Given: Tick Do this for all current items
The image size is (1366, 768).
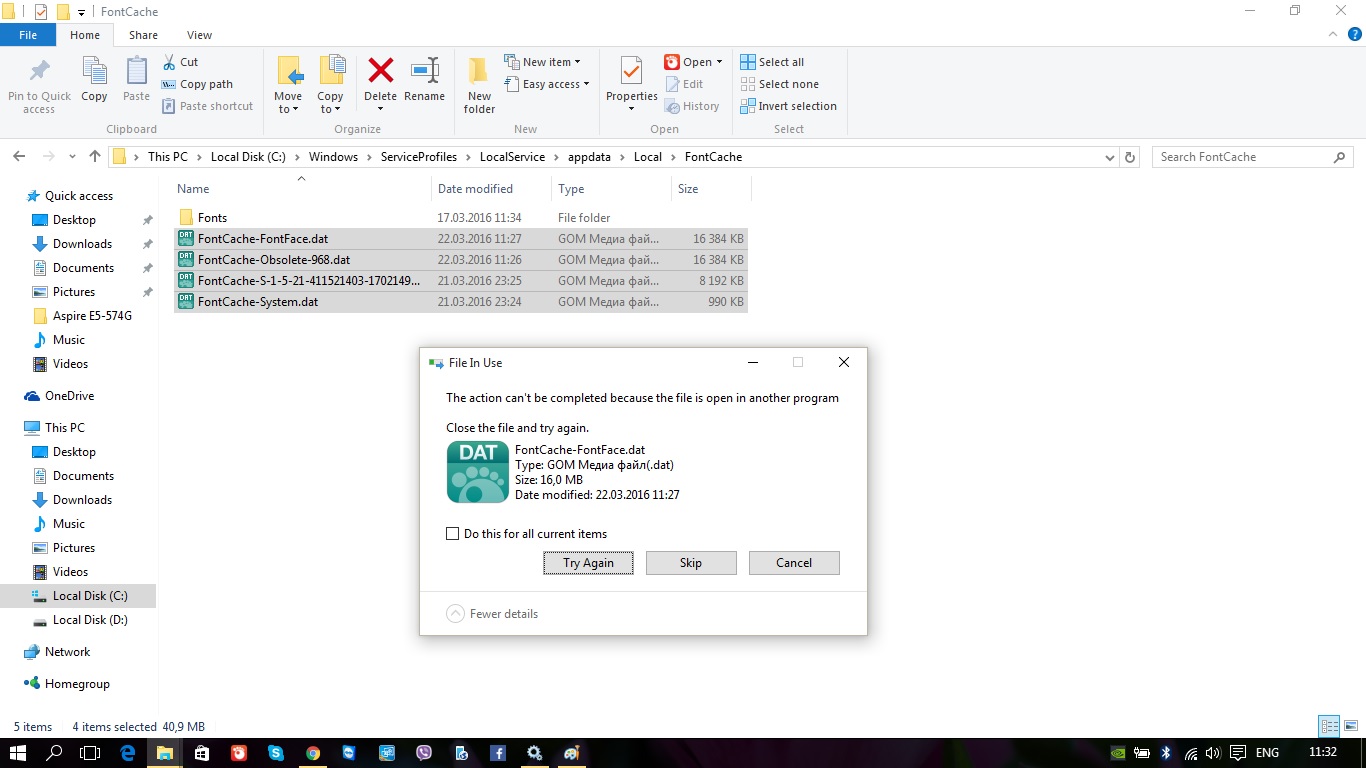Looking at the screenshot, I should pyautogui.click(x=452, y=534).
